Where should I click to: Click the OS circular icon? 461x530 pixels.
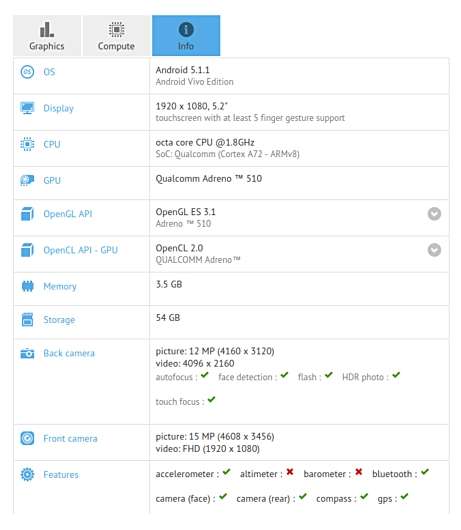point(27,72)
